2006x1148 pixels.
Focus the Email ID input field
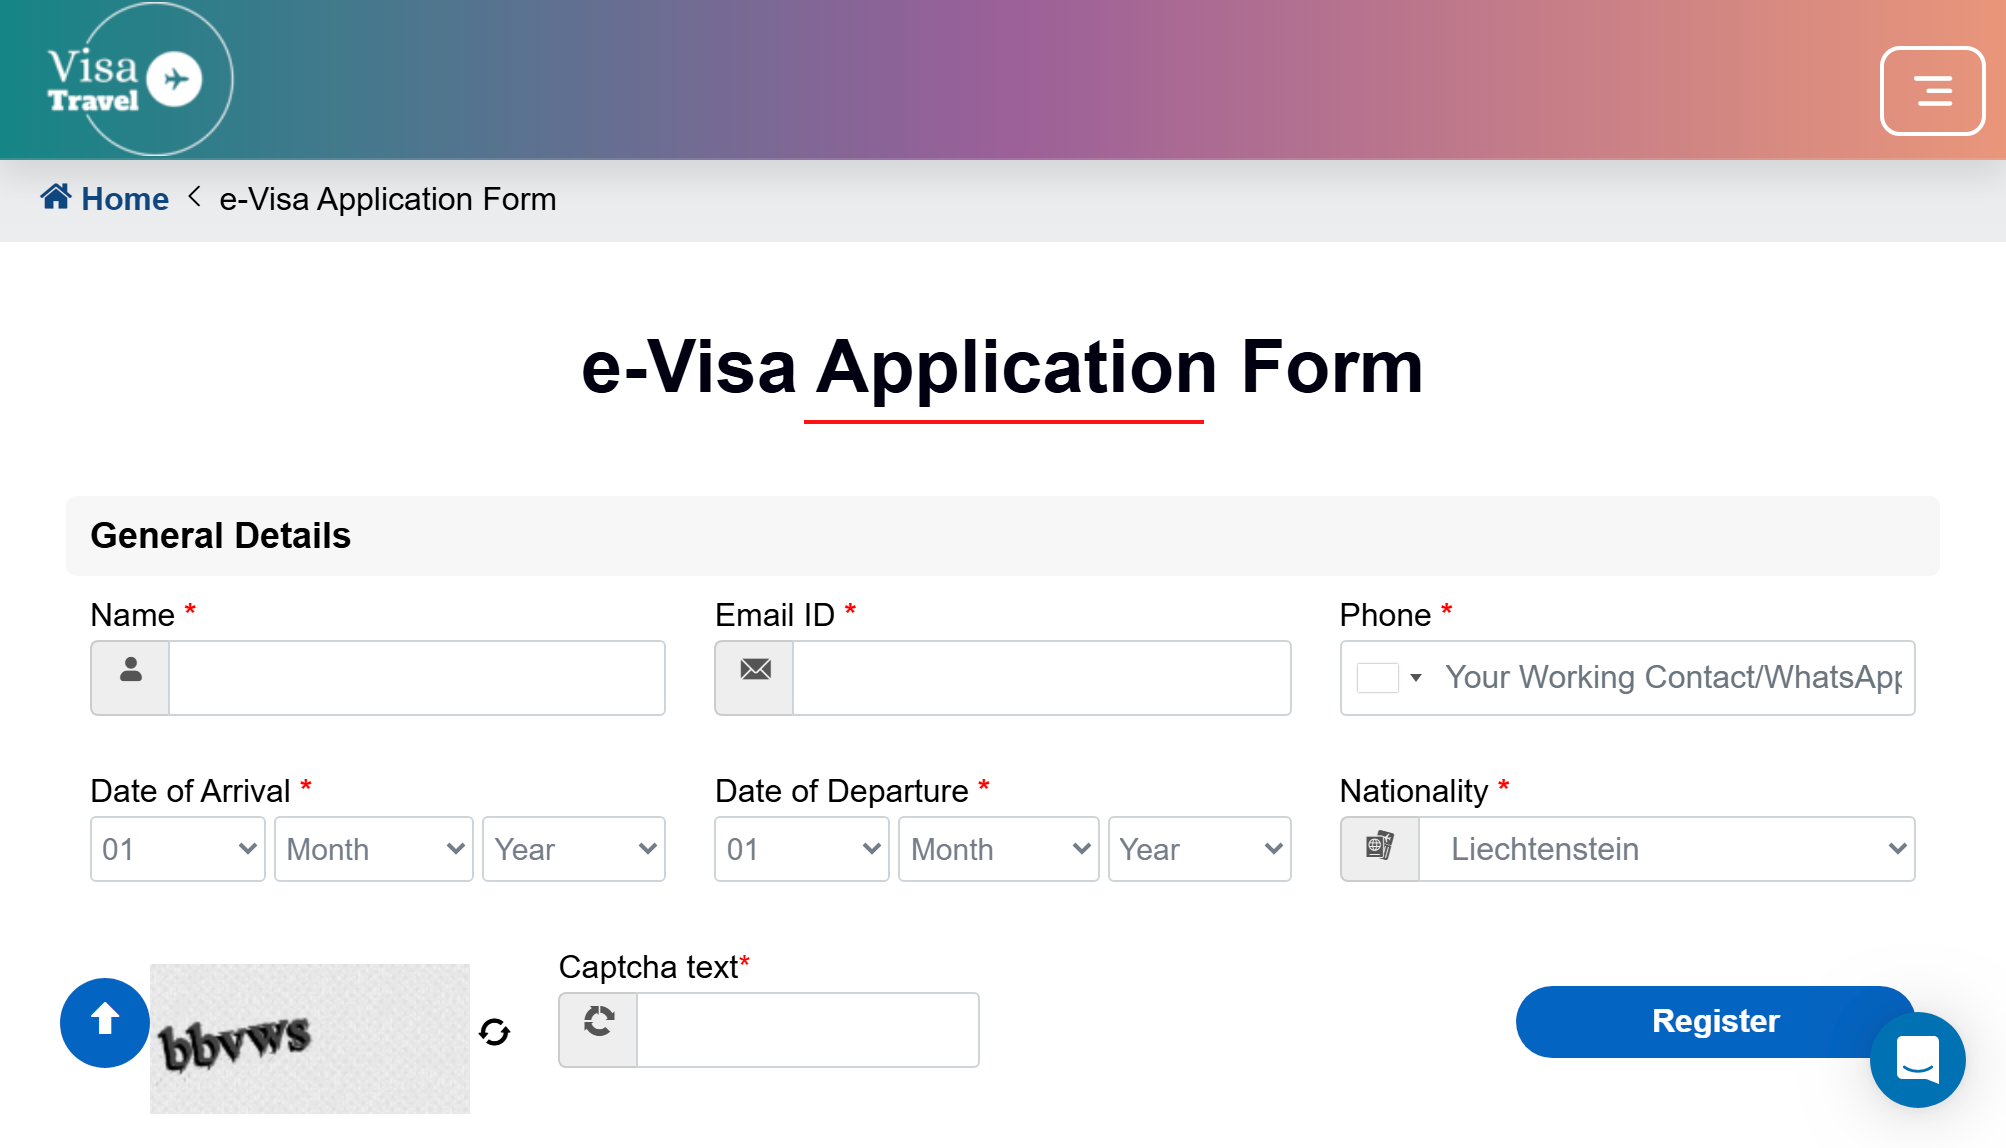click(x=1041, y=678)
